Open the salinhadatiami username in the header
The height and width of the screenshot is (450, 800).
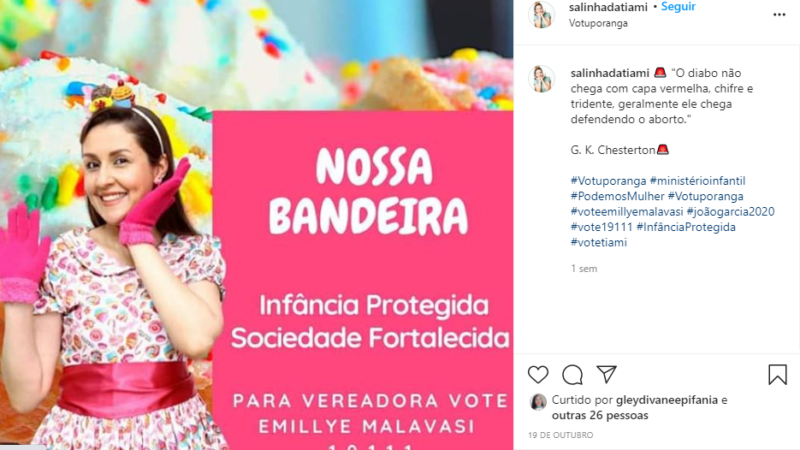pos(608,7)
